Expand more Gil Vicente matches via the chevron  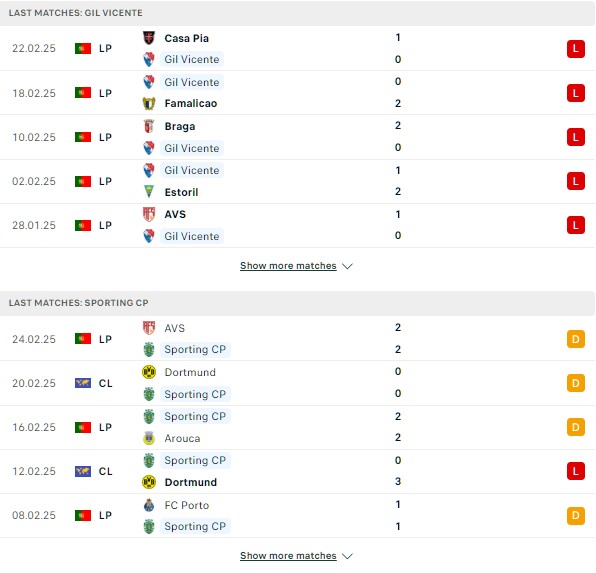pyautogui.click(x=347, y=266)
